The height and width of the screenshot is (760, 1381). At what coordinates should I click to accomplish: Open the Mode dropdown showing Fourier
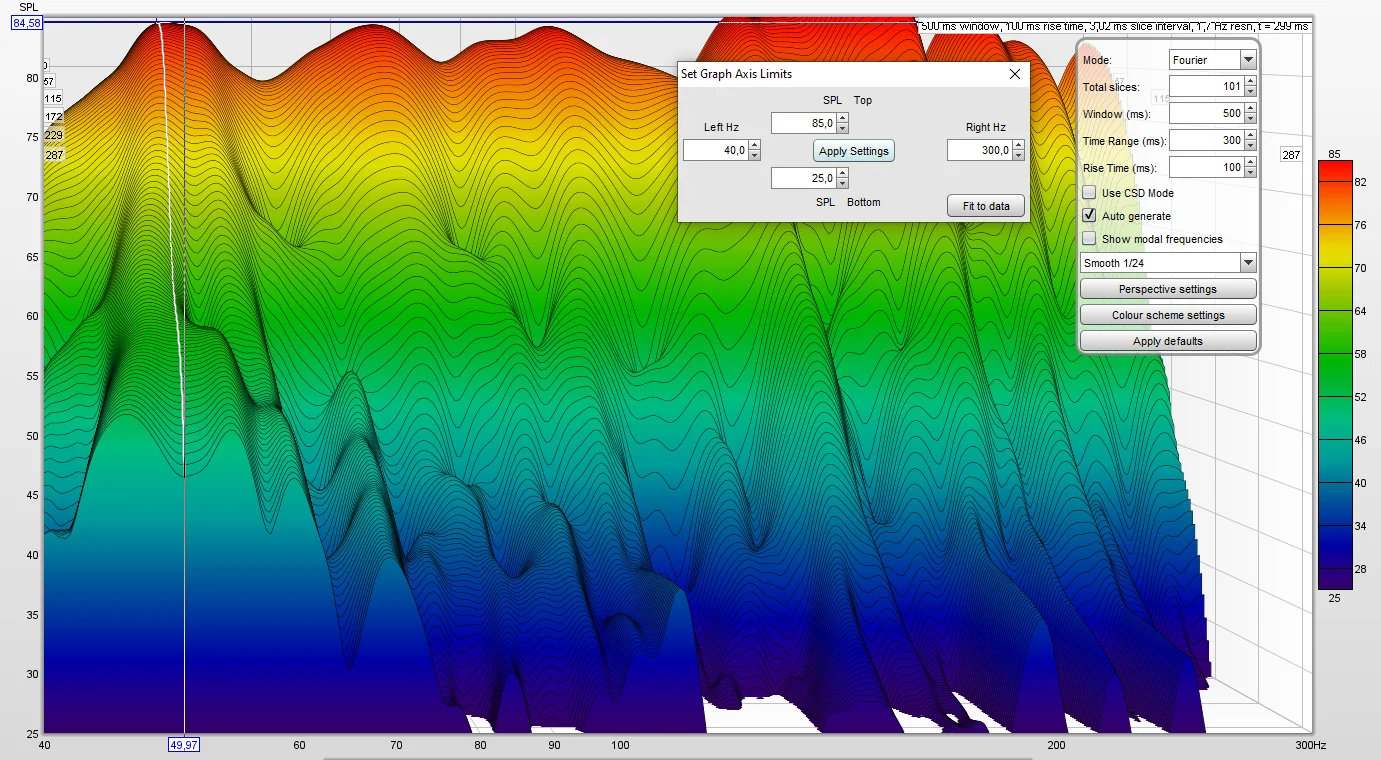pyautogui.click(x=1213, y=60)
